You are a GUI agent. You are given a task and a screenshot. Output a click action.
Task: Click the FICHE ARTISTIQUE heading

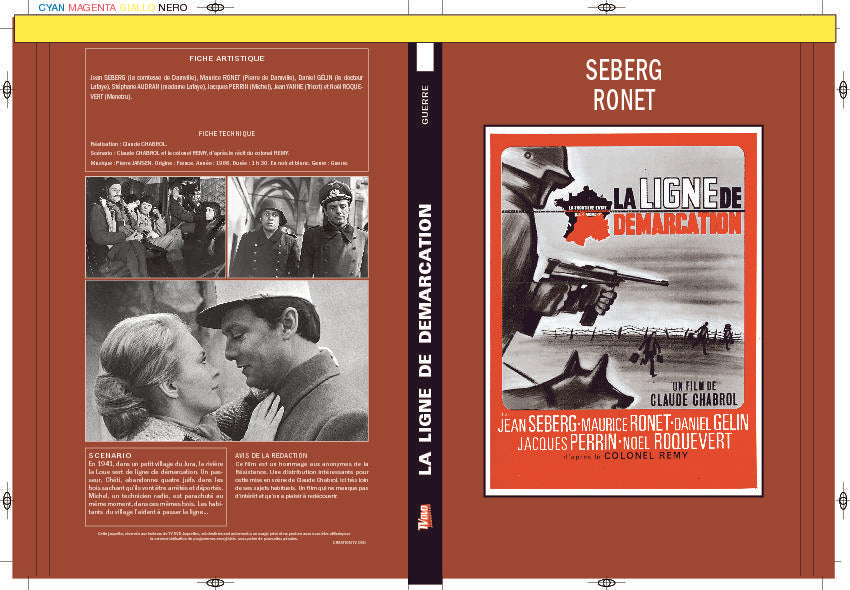pos(227,59)
